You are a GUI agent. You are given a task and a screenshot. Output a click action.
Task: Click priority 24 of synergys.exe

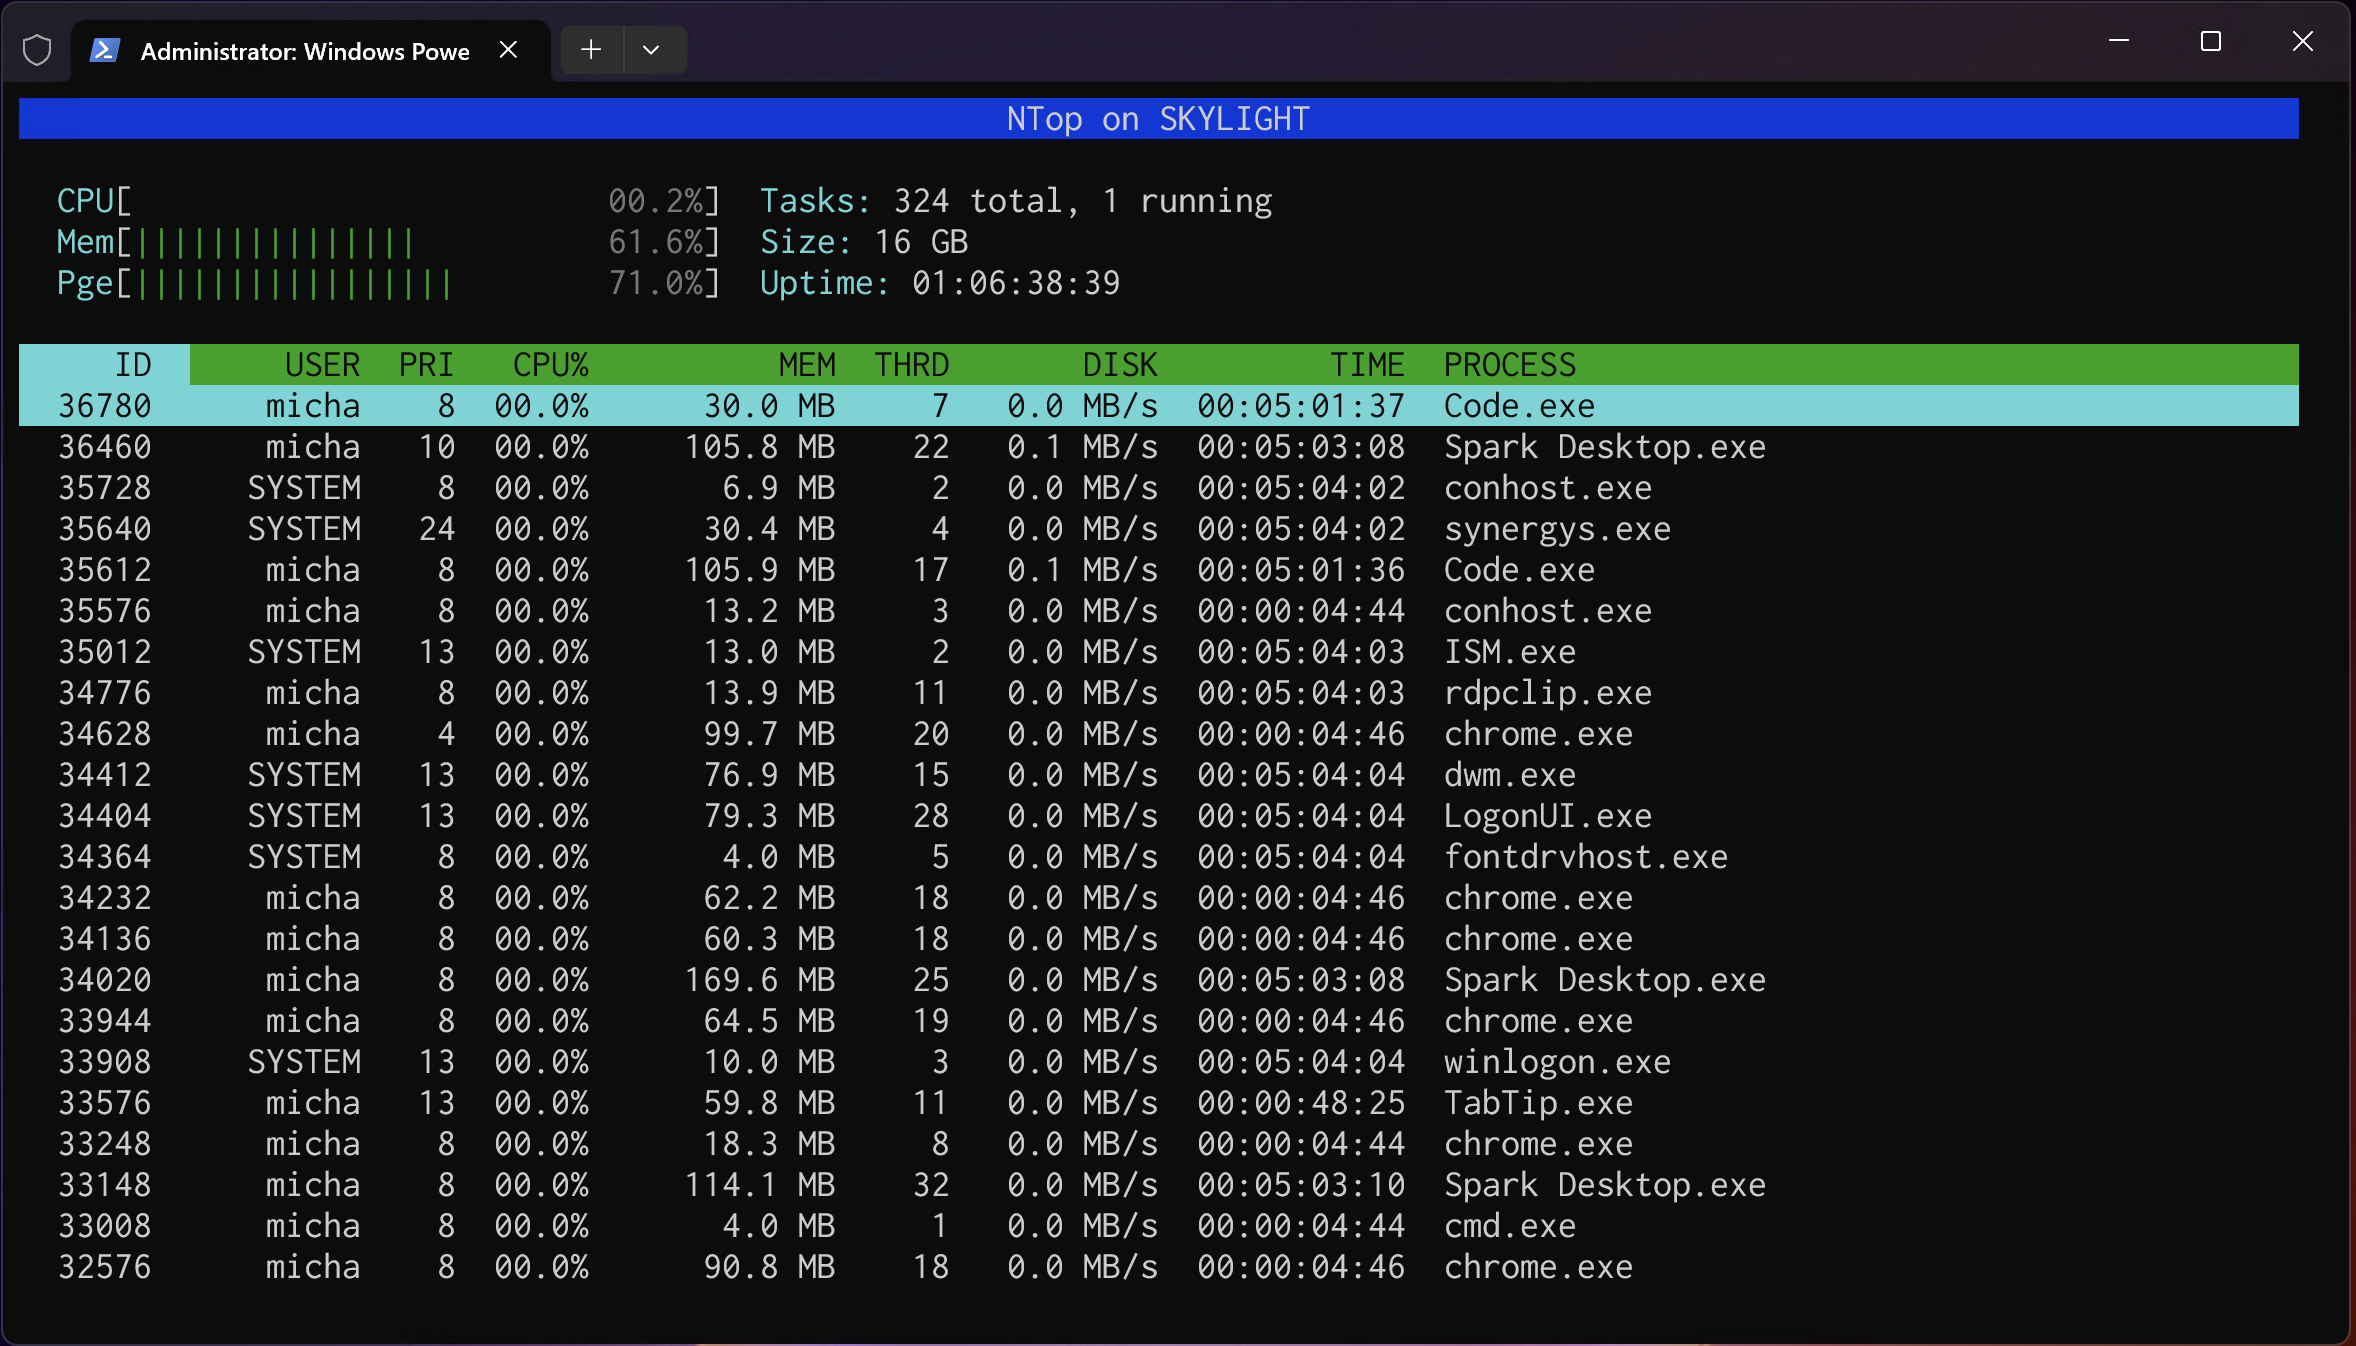[x=436, y=529]
